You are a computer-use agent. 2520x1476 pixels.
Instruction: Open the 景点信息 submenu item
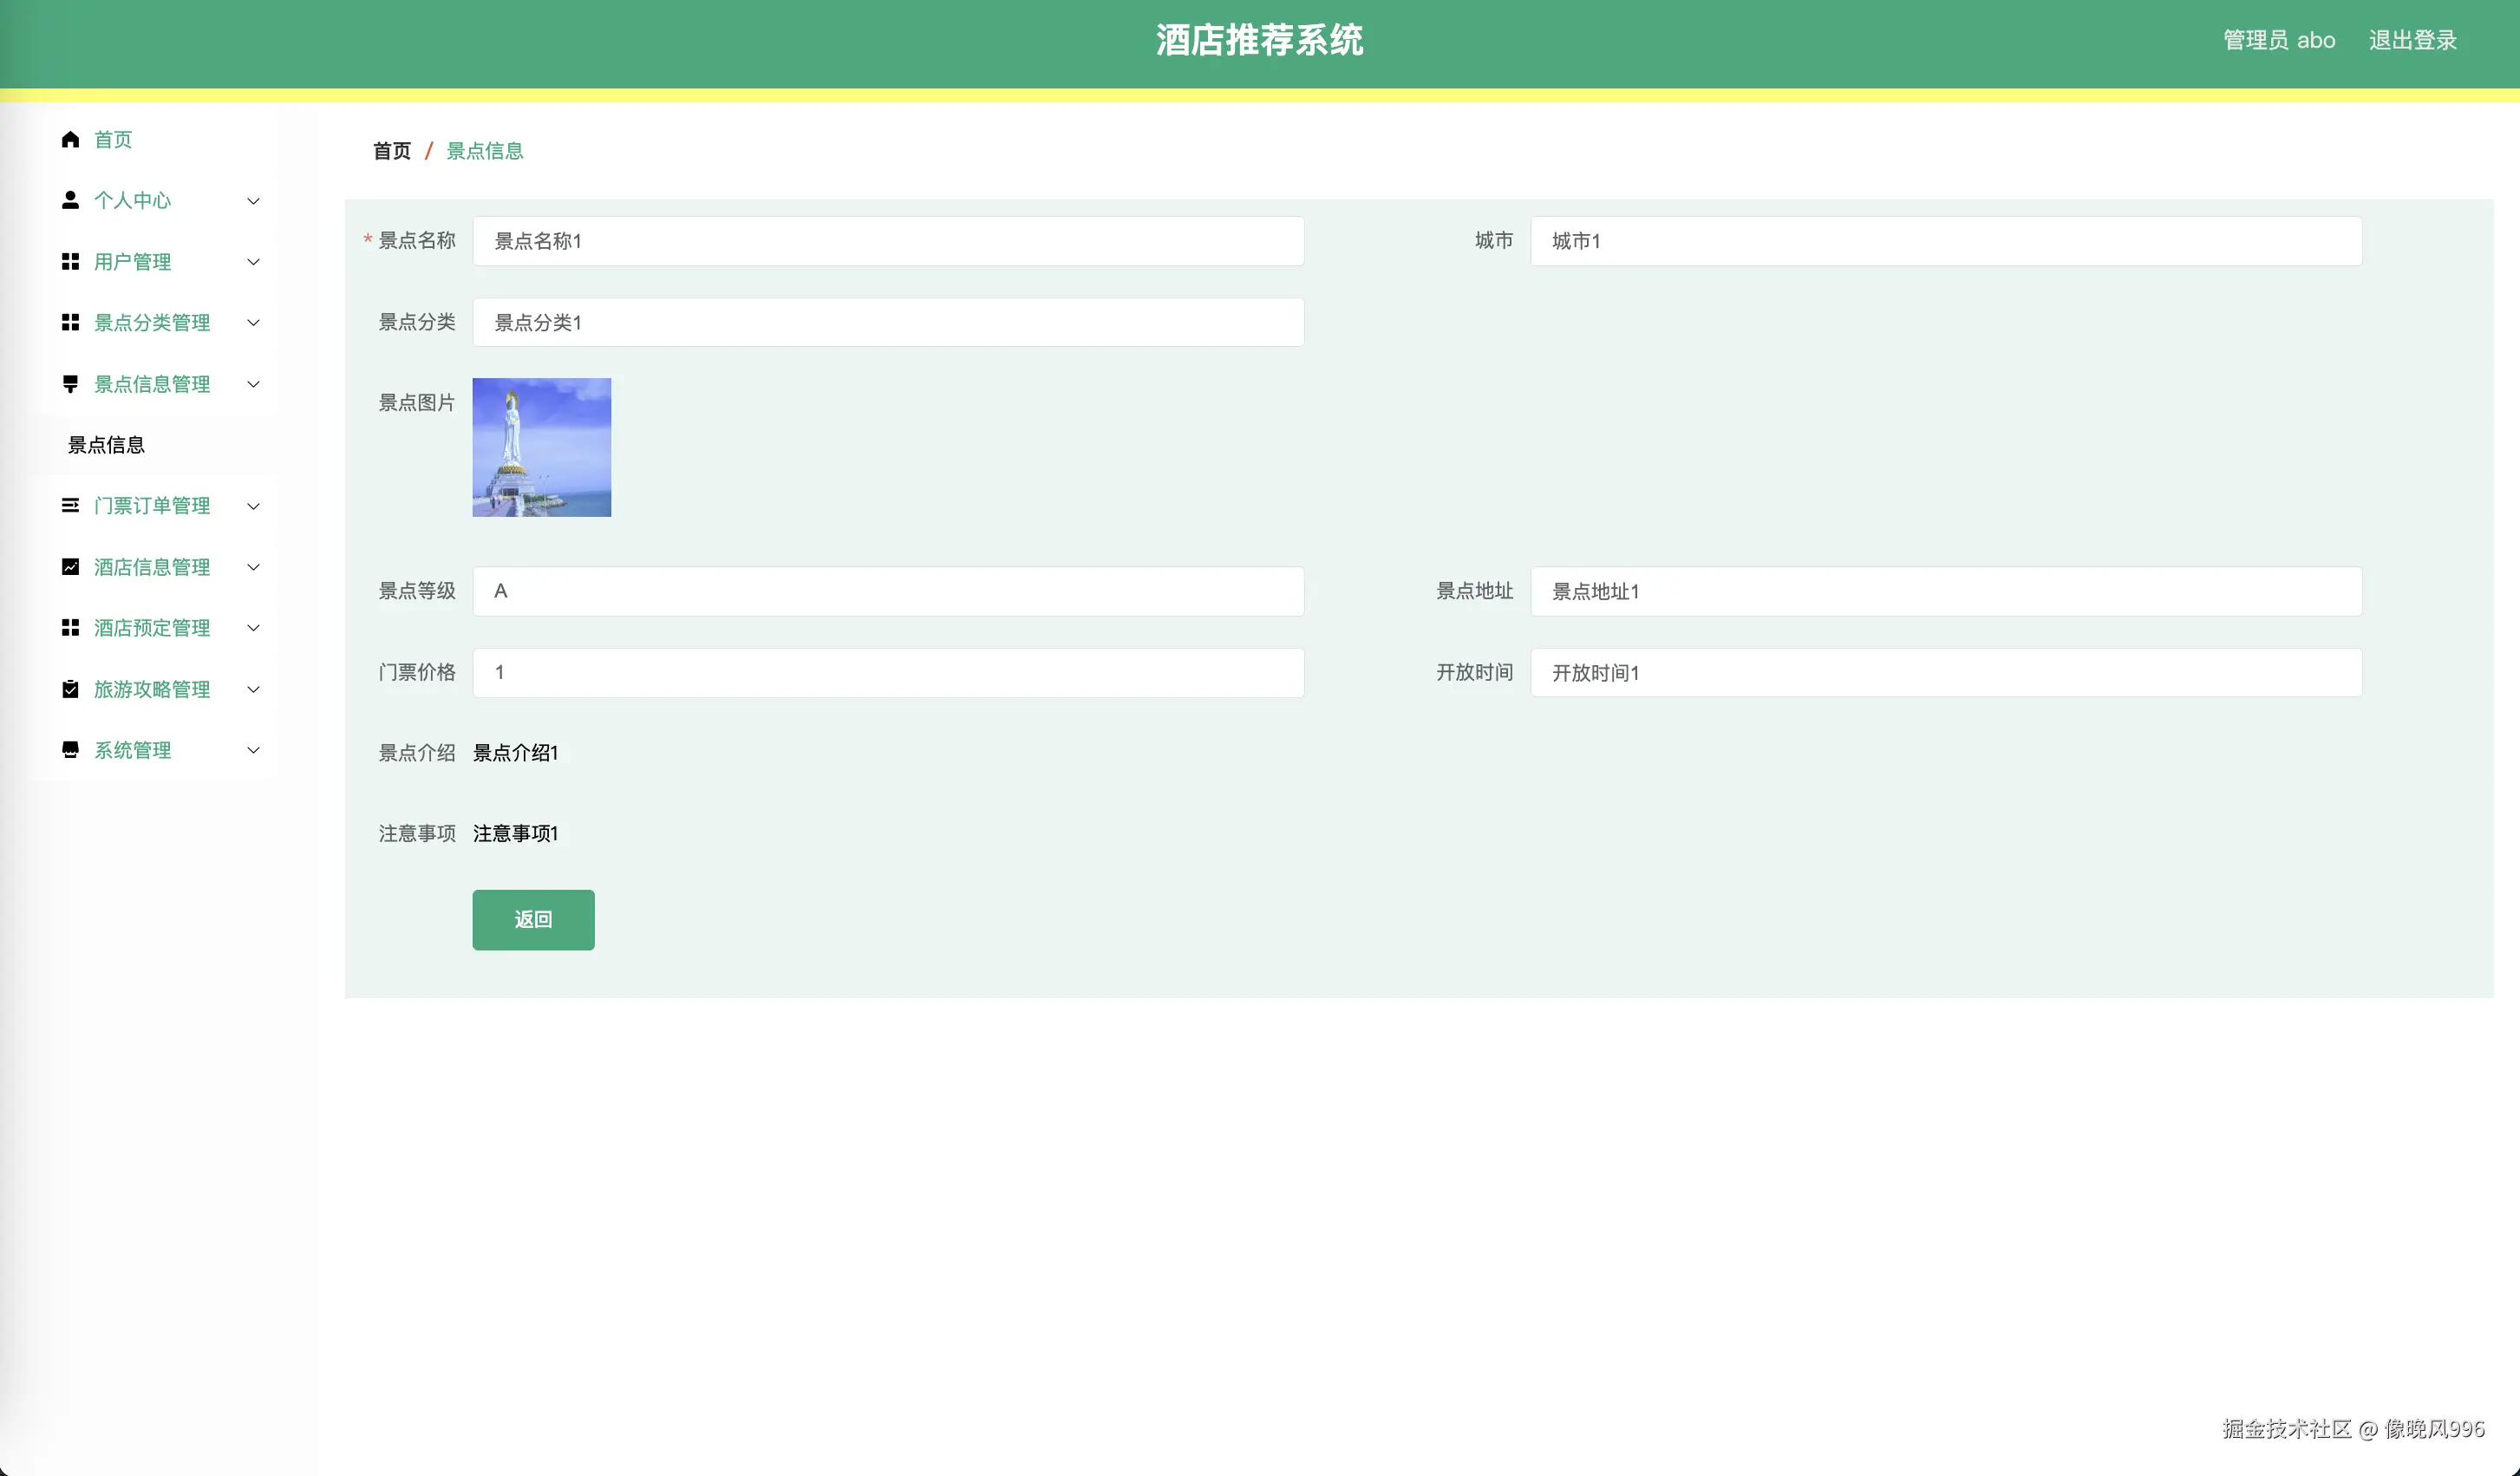point(106,445)
